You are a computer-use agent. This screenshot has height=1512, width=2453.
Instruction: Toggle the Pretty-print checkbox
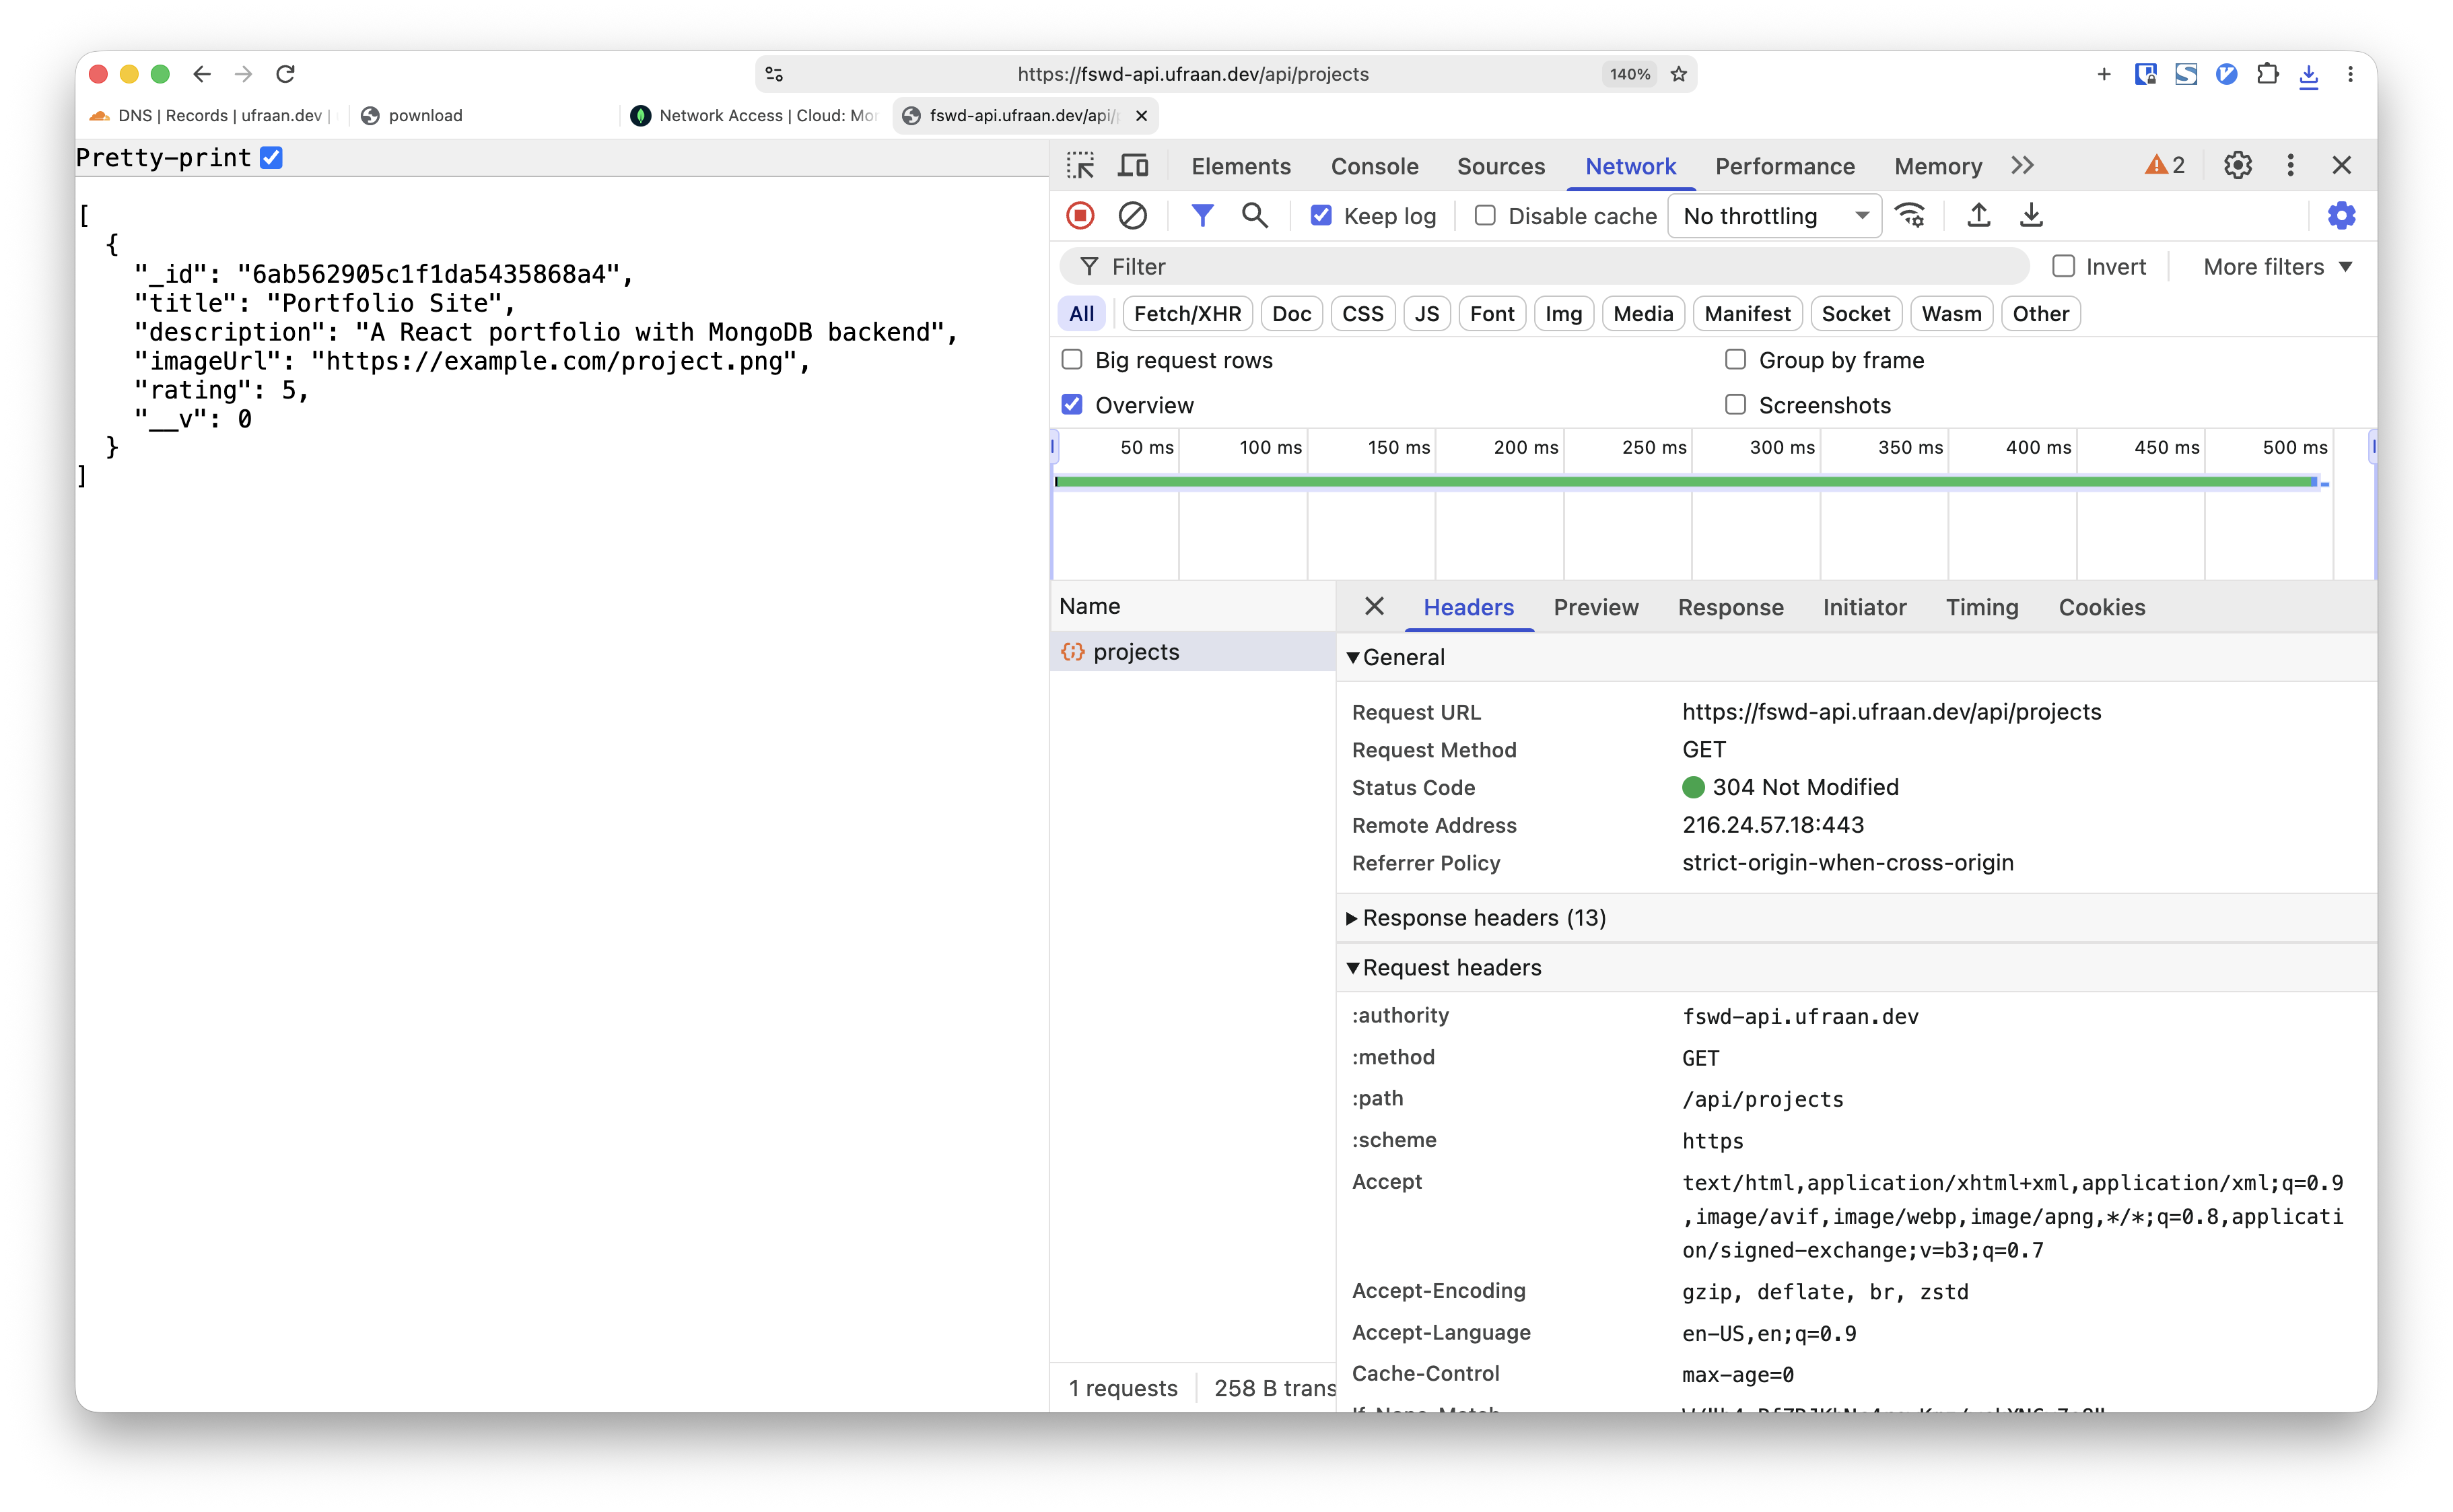point(271,157)
